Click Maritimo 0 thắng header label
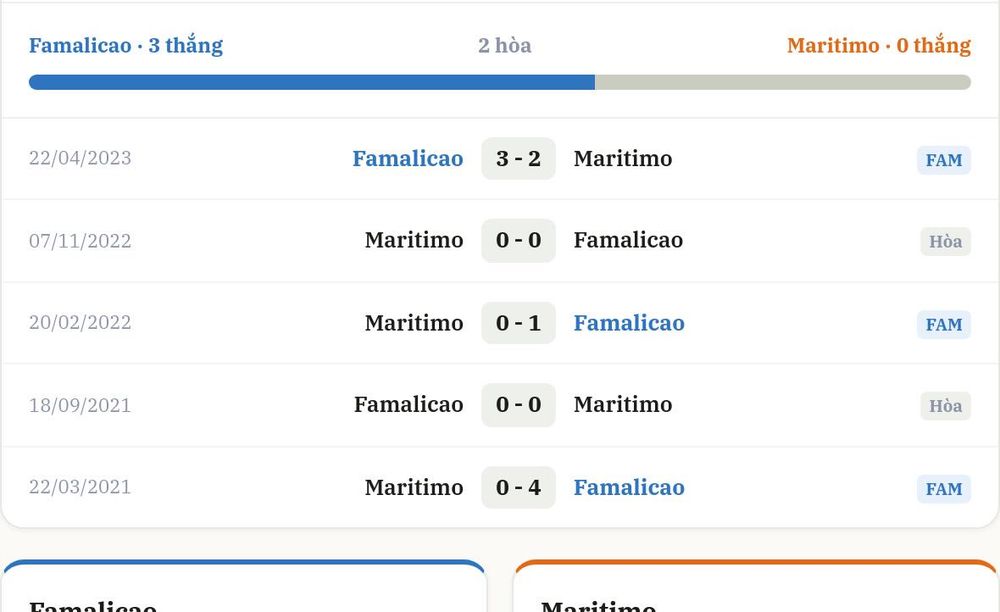The width and height of the screenshot is (1000, 612). coord(879,45)
